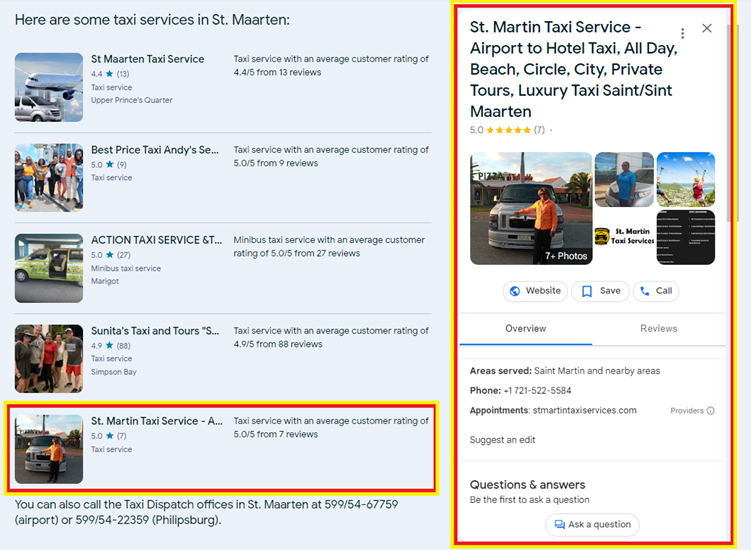This screenshot has height=550, width=751.
Task: Switch to the Reviews tab
Action: tap(658, 328)
